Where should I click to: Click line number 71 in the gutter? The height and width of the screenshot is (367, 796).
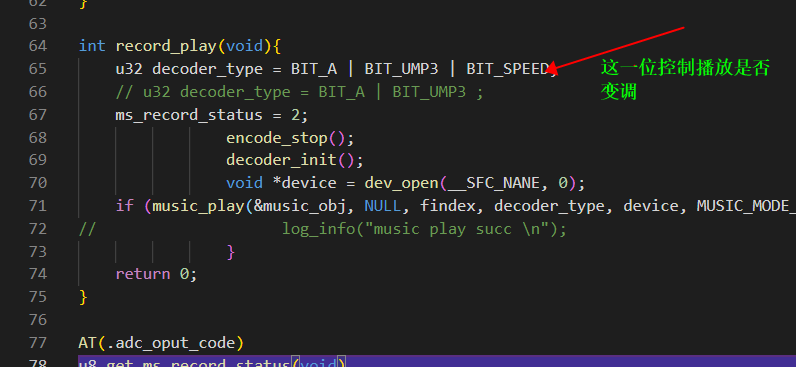pyautogui.click(x=38, y=206)
